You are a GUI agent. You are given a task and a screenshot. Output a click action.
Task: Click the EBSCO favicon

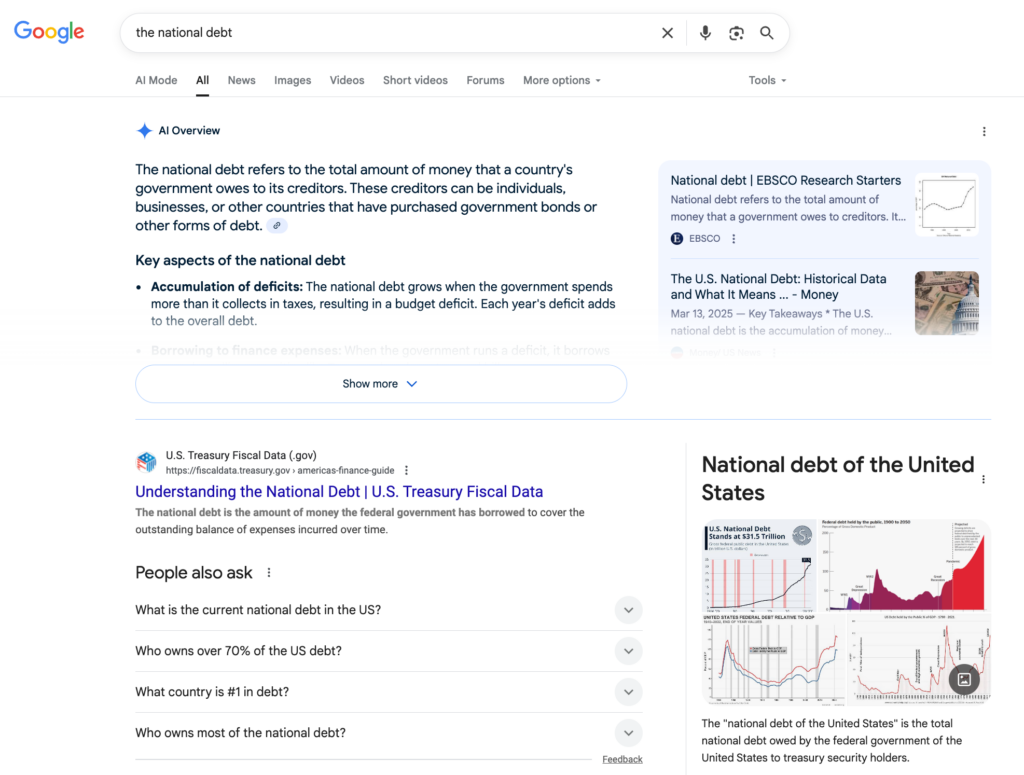click(x=677, y=239)
